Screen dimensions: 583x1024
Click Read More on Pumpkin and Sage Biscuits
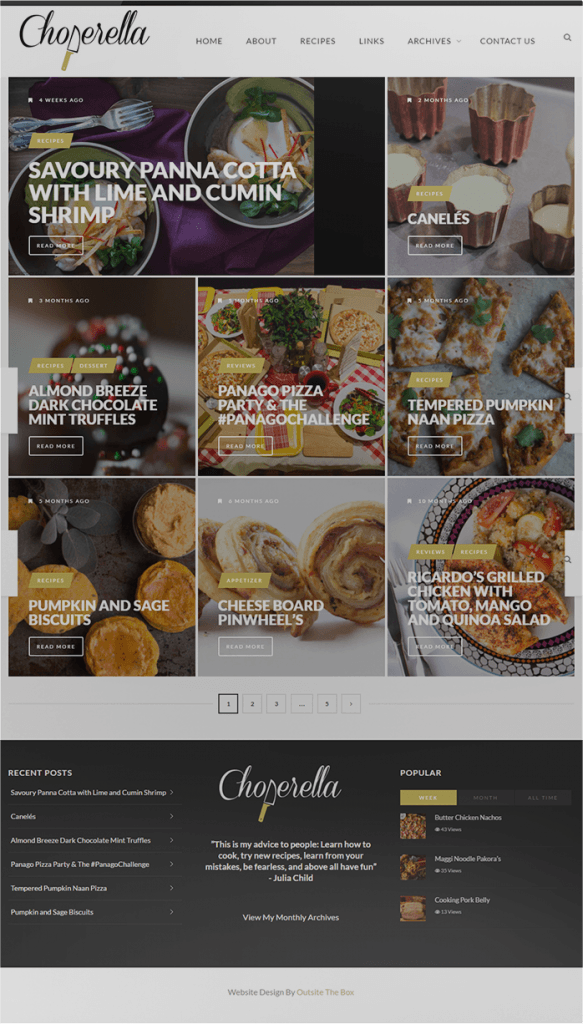tap(56, 647)
